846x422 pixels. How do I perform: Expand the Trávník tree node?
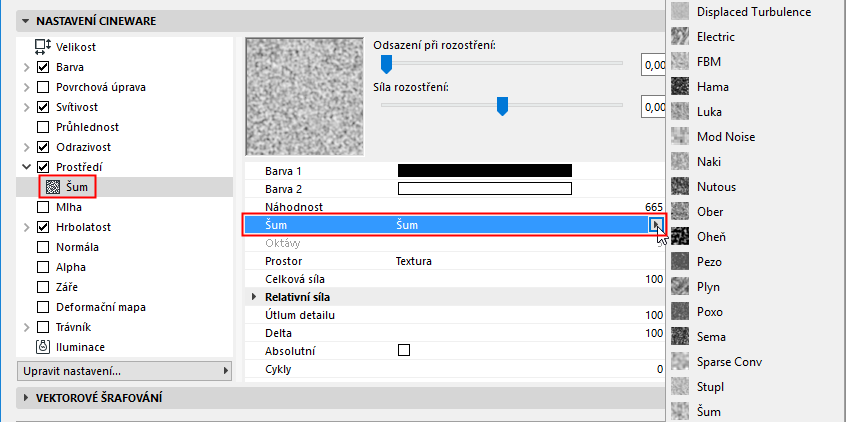pyautogui.click(x=26, y=327)
